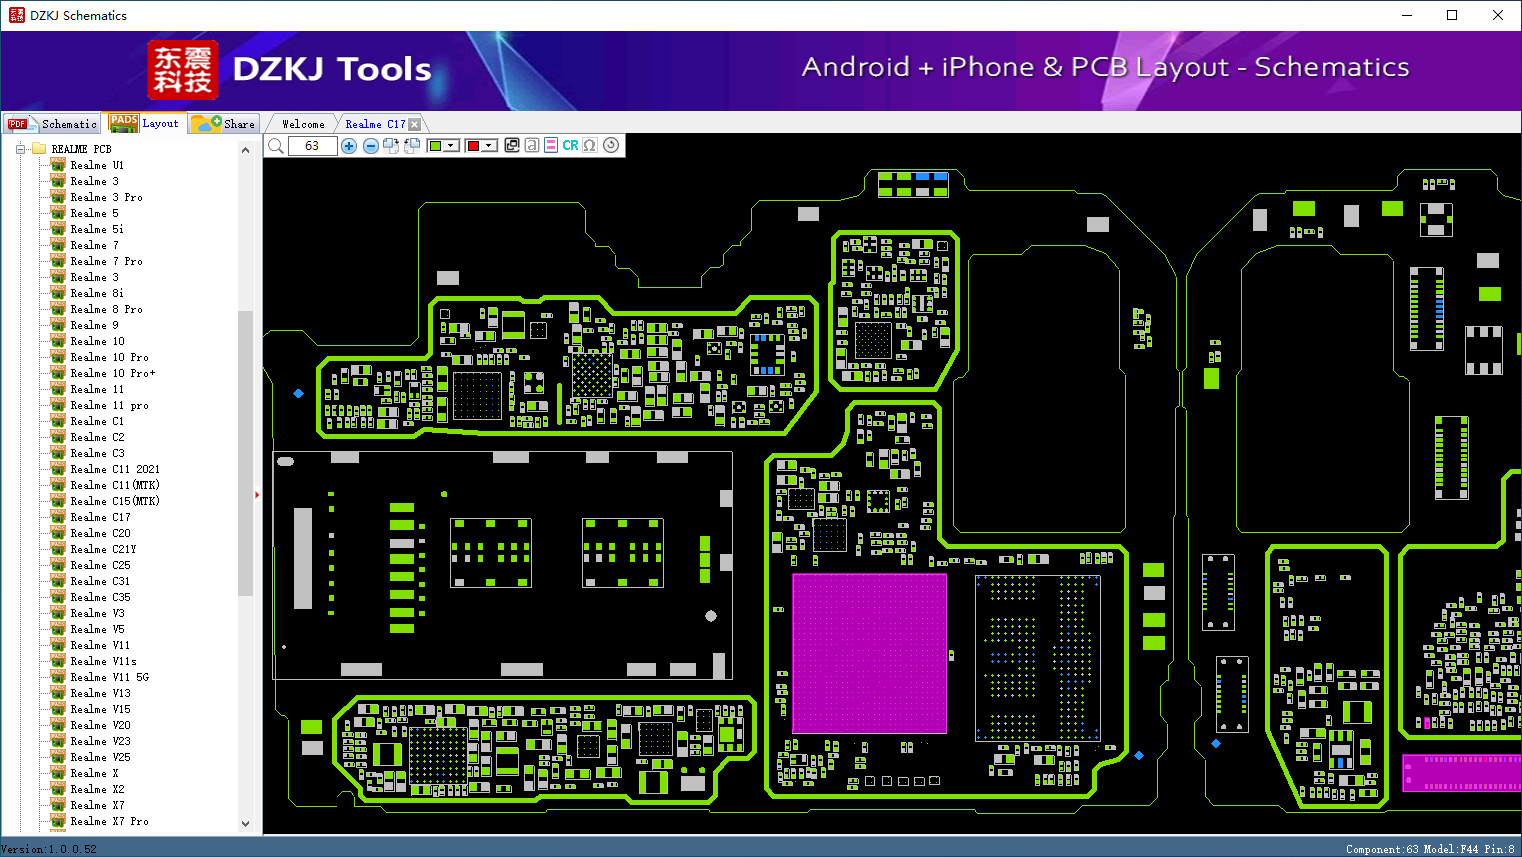The height and width of the screenshot is (857, 1522).
Task: Click the REALME PCB folder icon
Action: pos(39,149)
